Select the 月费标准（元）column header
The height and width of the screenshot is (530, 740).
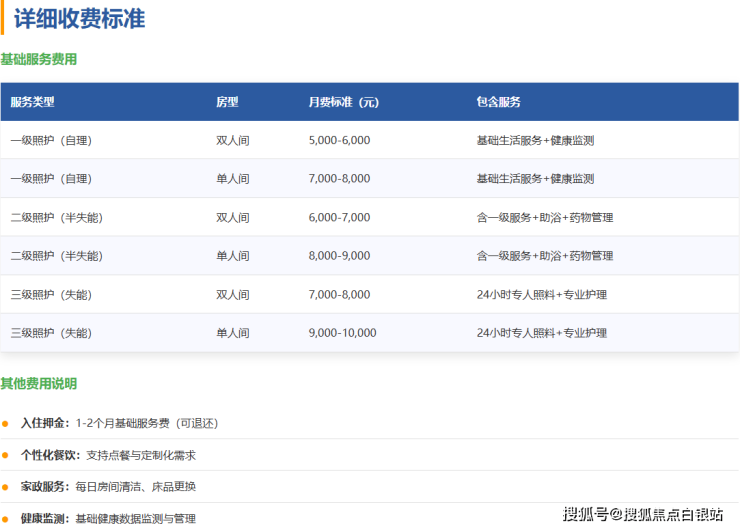click(343, 102)
